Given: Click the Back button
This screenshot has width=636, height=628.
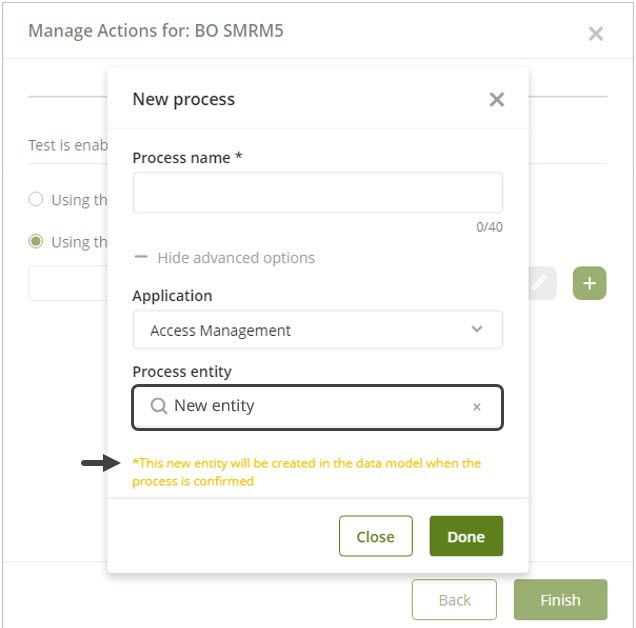Looking at the screenshot, I should click(454, 600).
